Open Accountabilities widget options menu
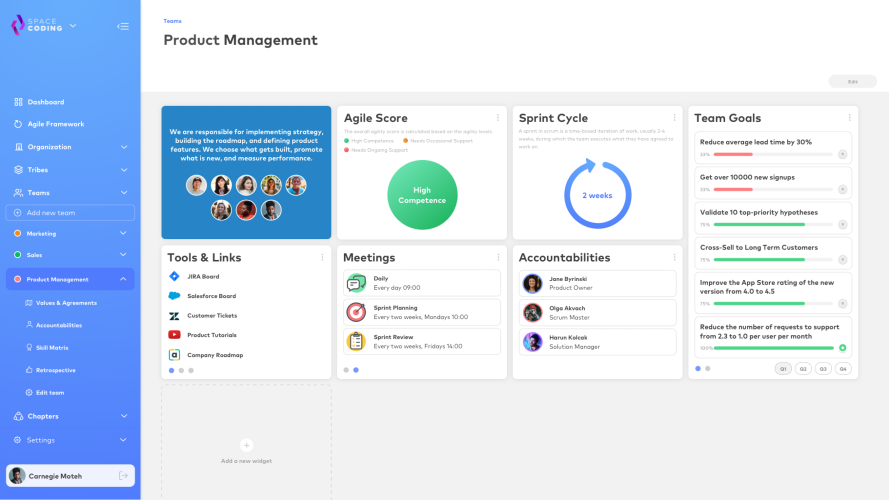 674,257
